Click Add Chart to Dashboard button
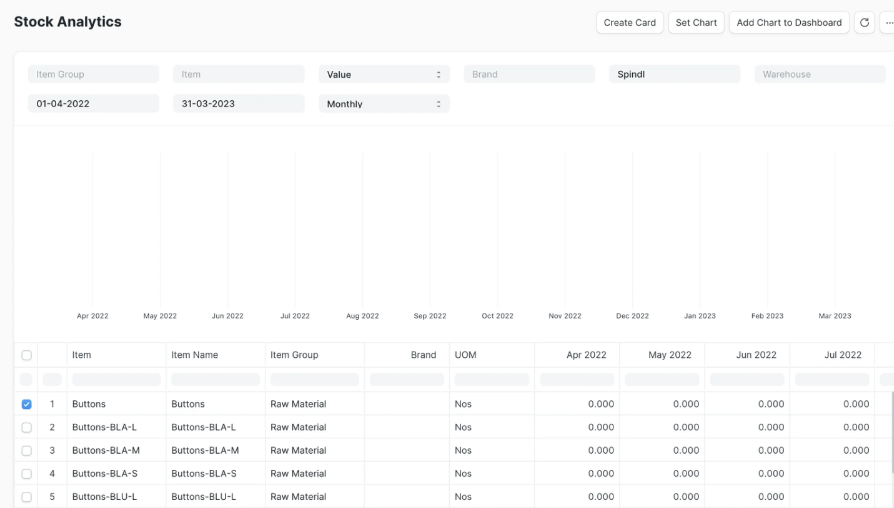This screenshot has width=894, height=508. tap(789, 23)
